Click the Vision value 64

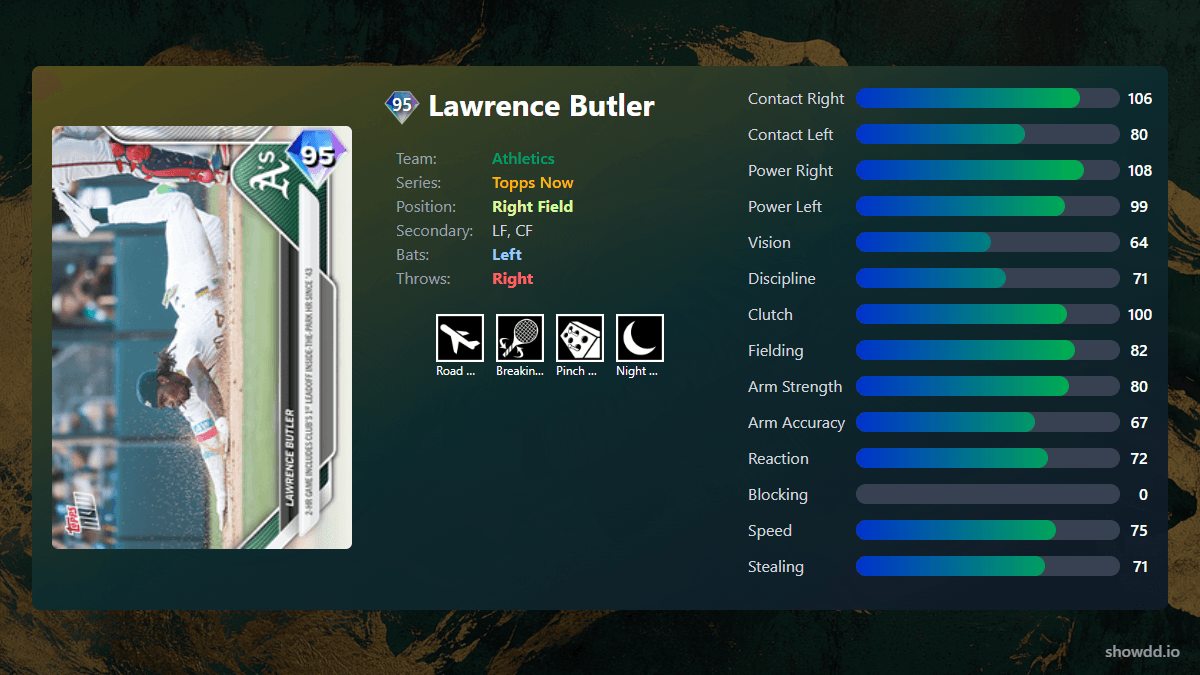click(1140, 242)
